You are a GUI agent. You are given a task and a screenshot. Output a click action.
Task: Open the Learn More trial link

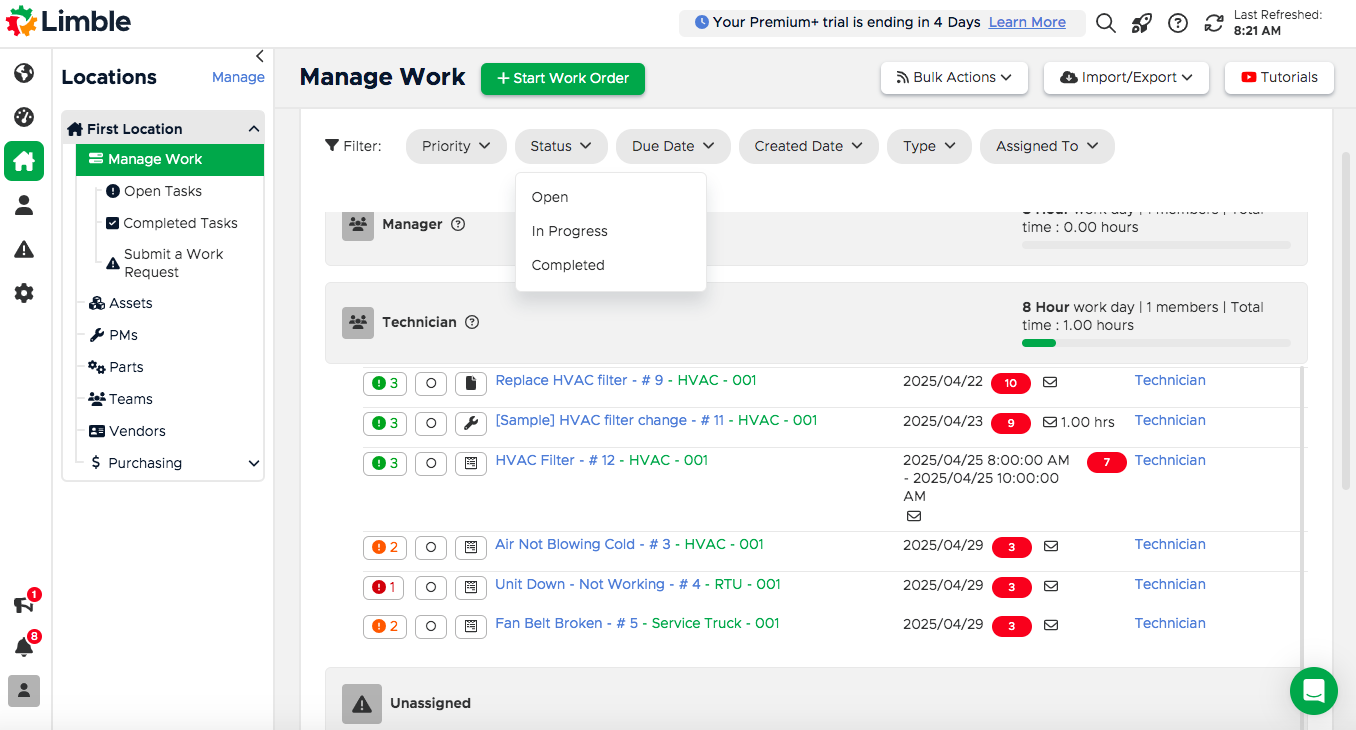pyautogui.click(x=1026, y=21)
